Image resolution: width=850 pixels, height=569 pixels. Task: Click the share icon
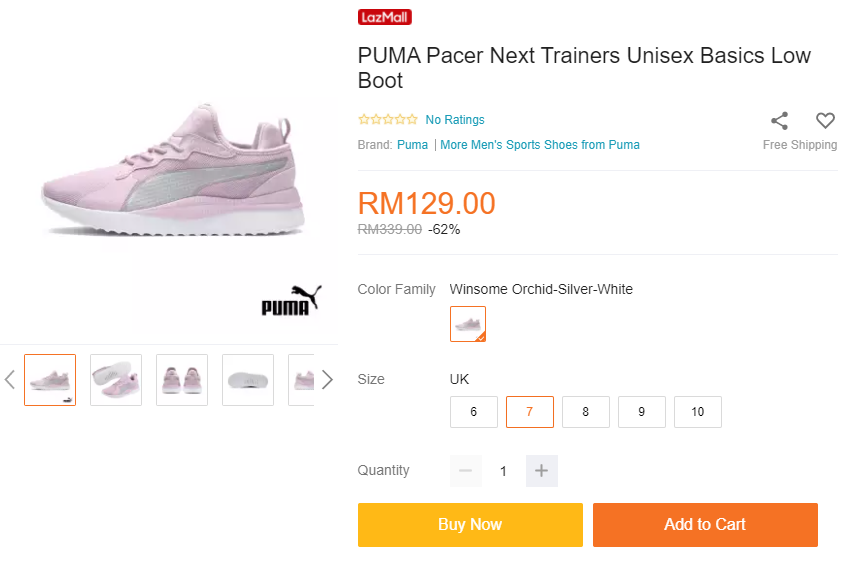click(x=779, y=121)
